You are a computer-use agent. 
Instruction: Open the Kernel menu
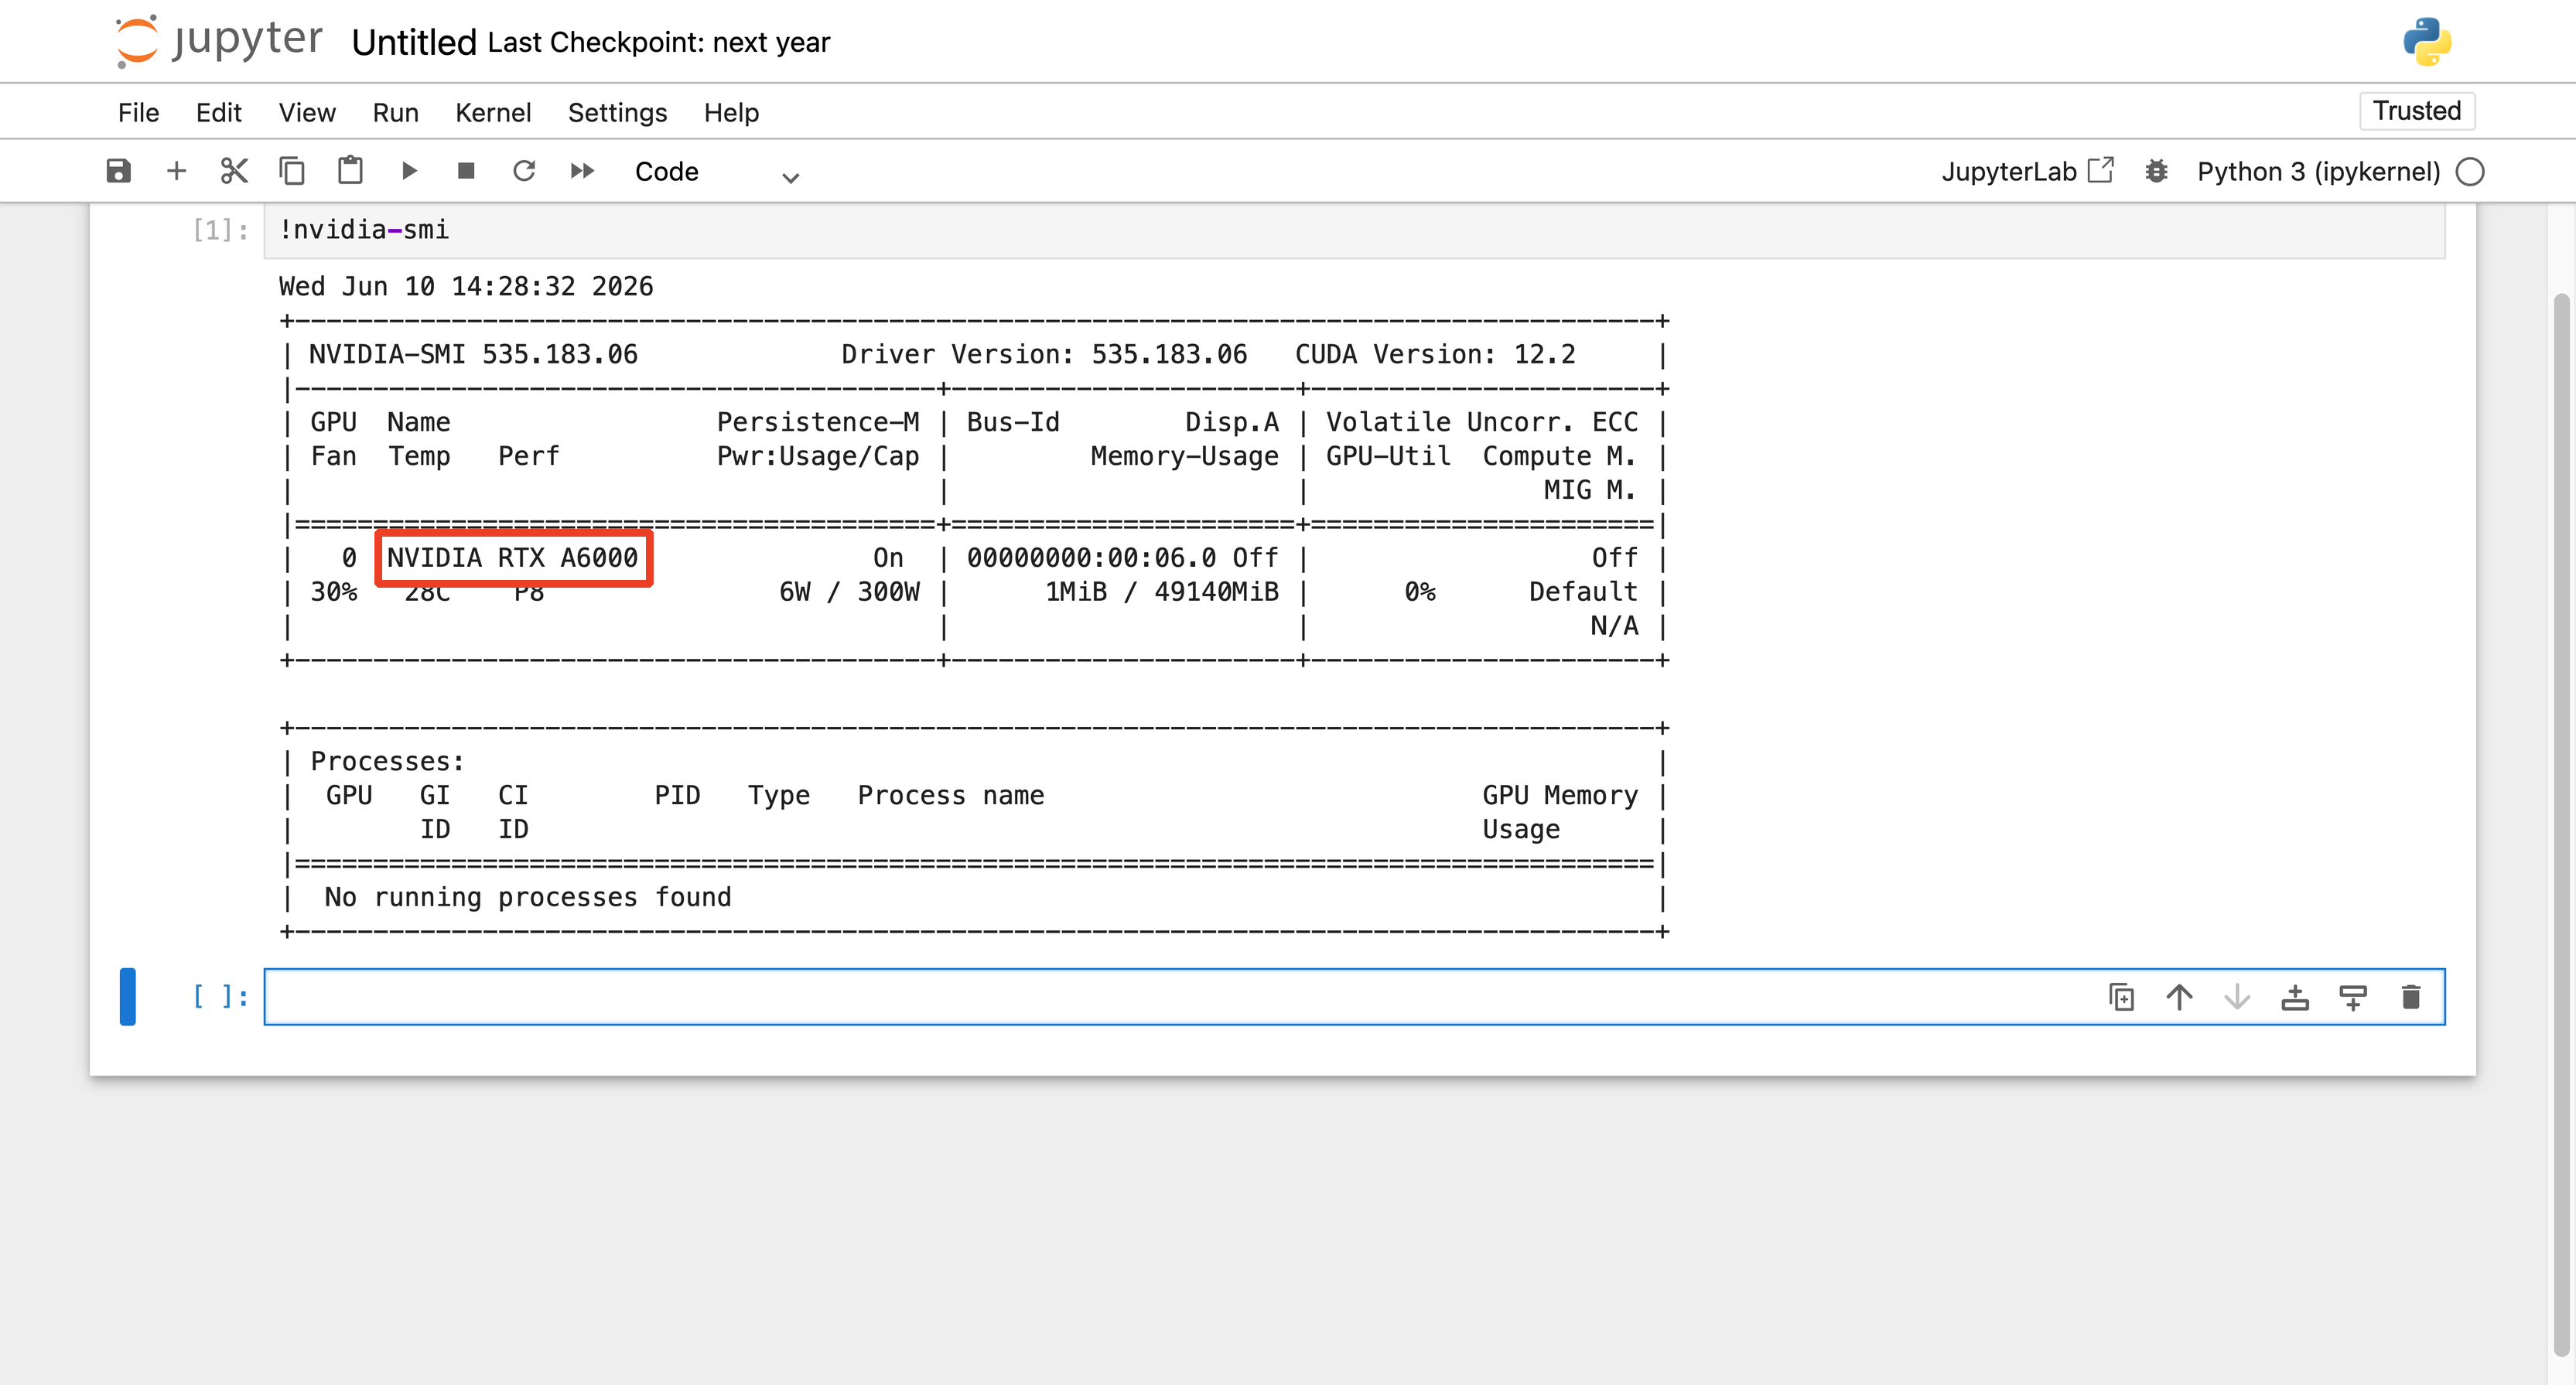tap(493, 112)
